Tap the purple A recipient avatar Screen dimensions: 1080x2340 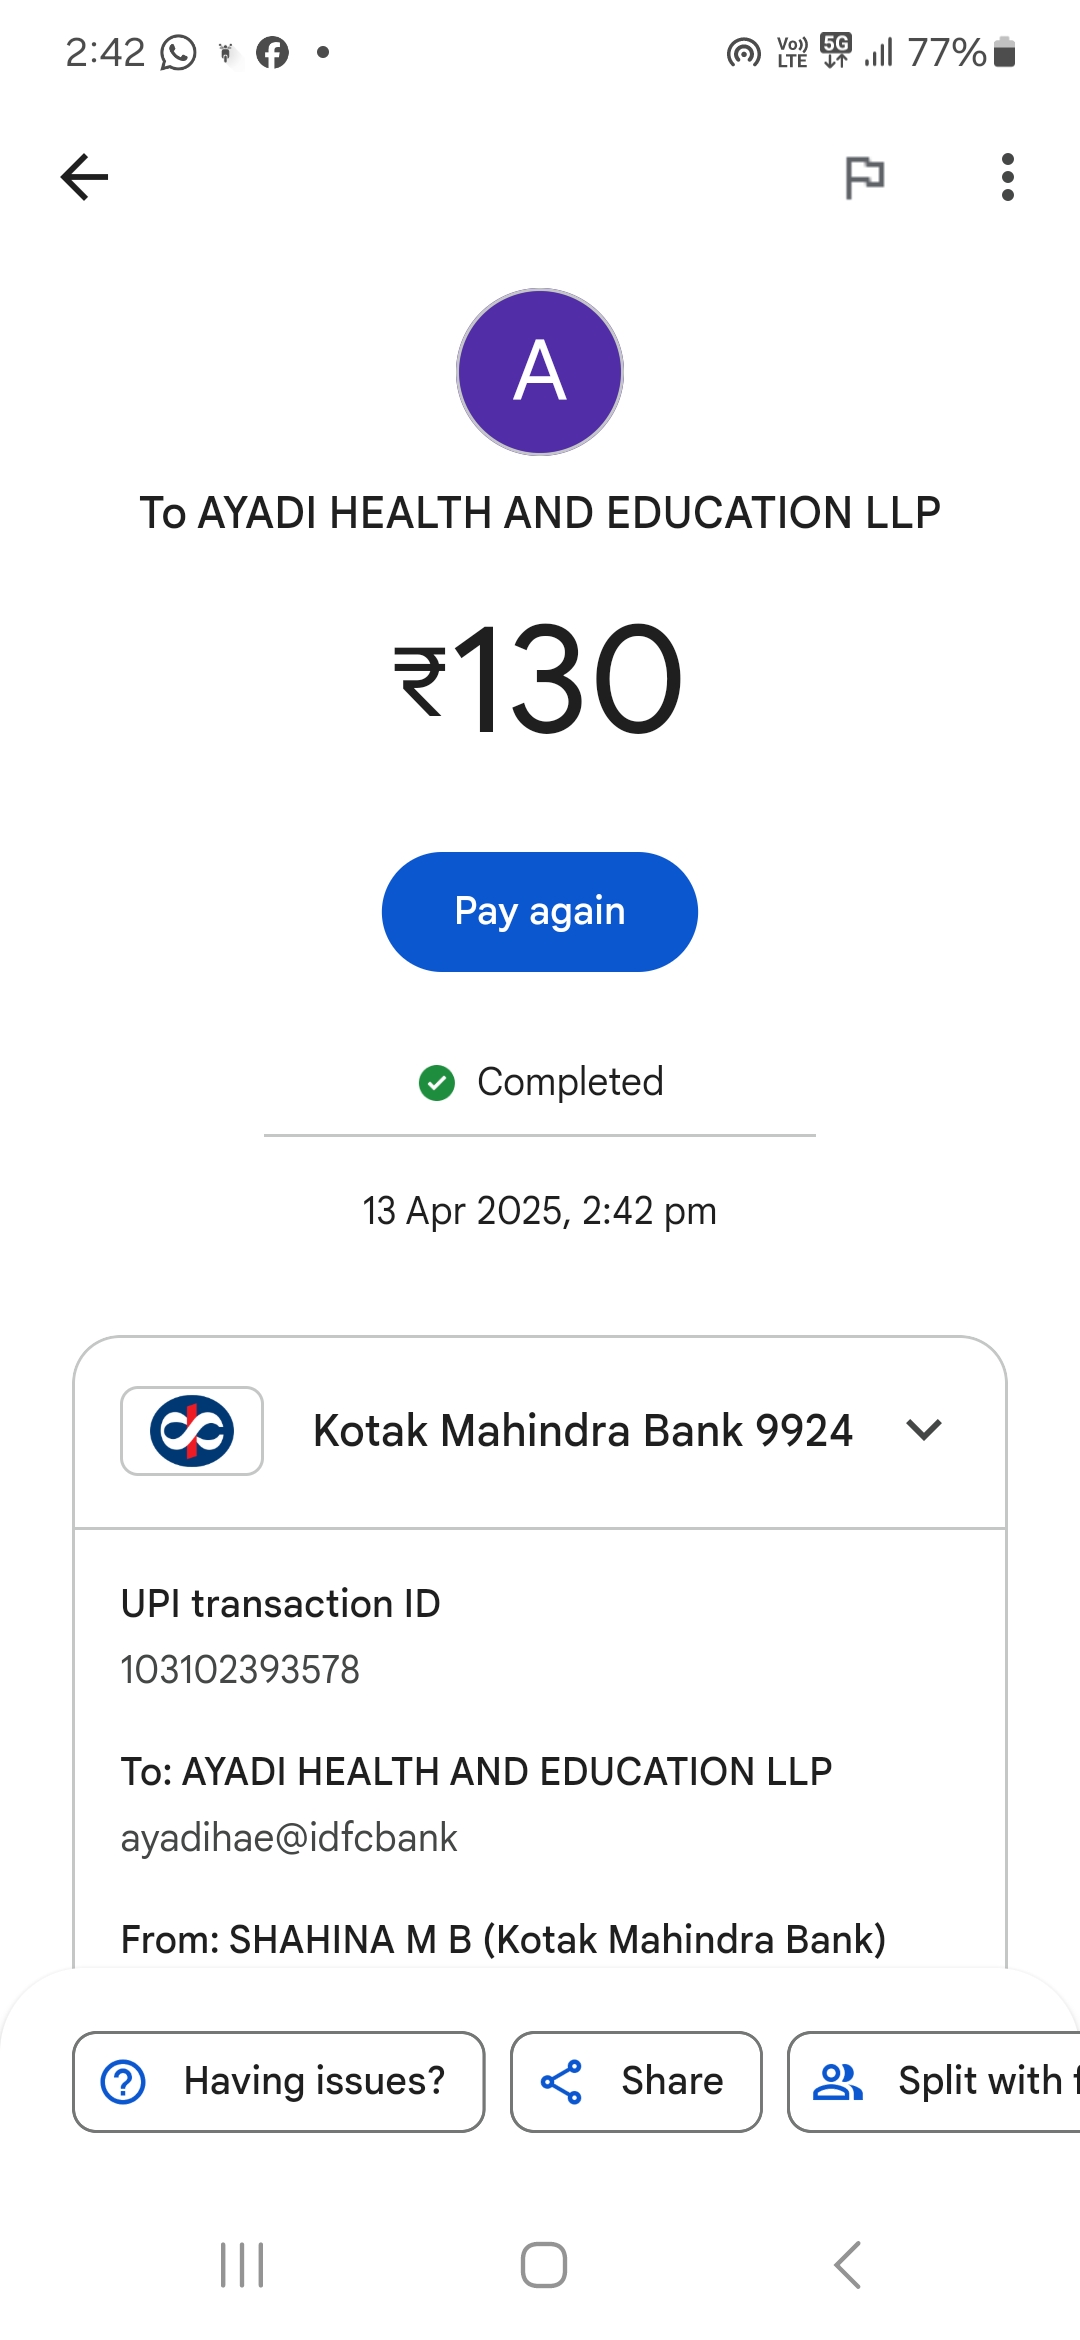540,372
